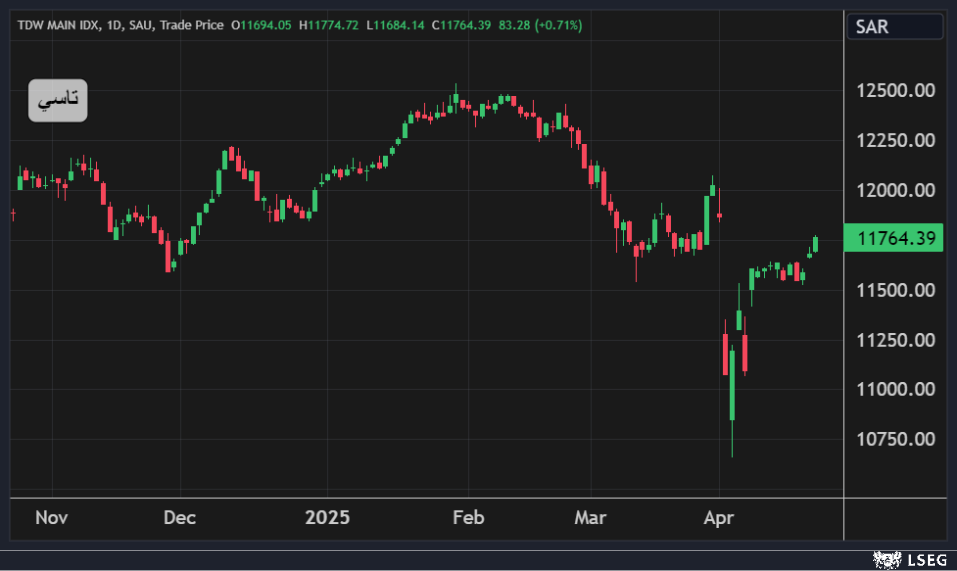Click the تاسي label button
Viewport: 957px width, 571px height.
tap(58, 101)
